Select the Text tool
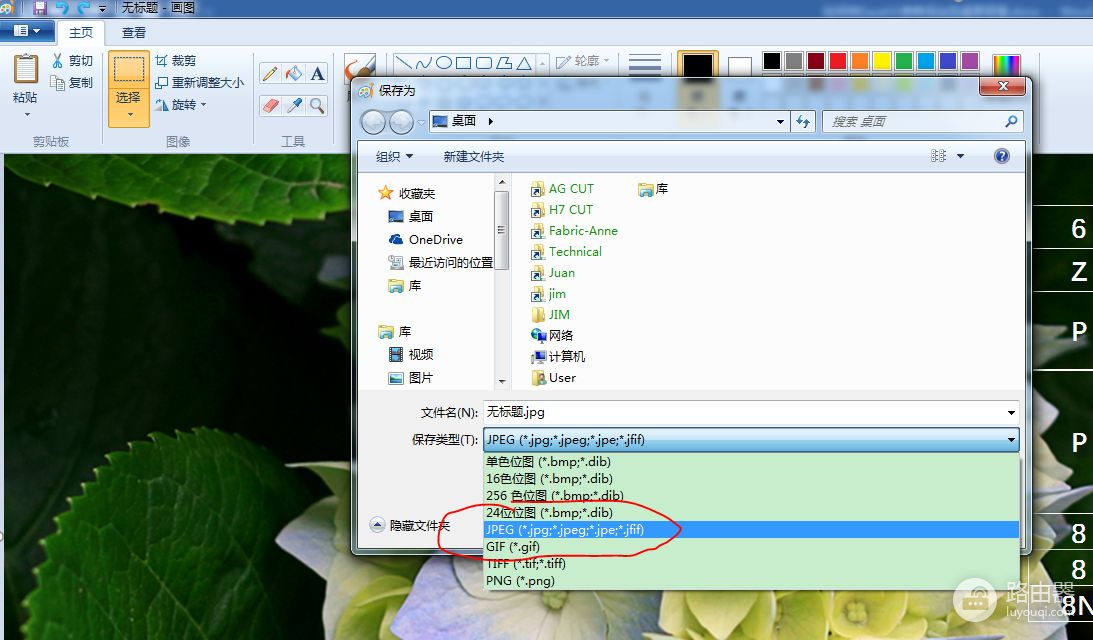The image size is (1093, 640). click(318, 73)
